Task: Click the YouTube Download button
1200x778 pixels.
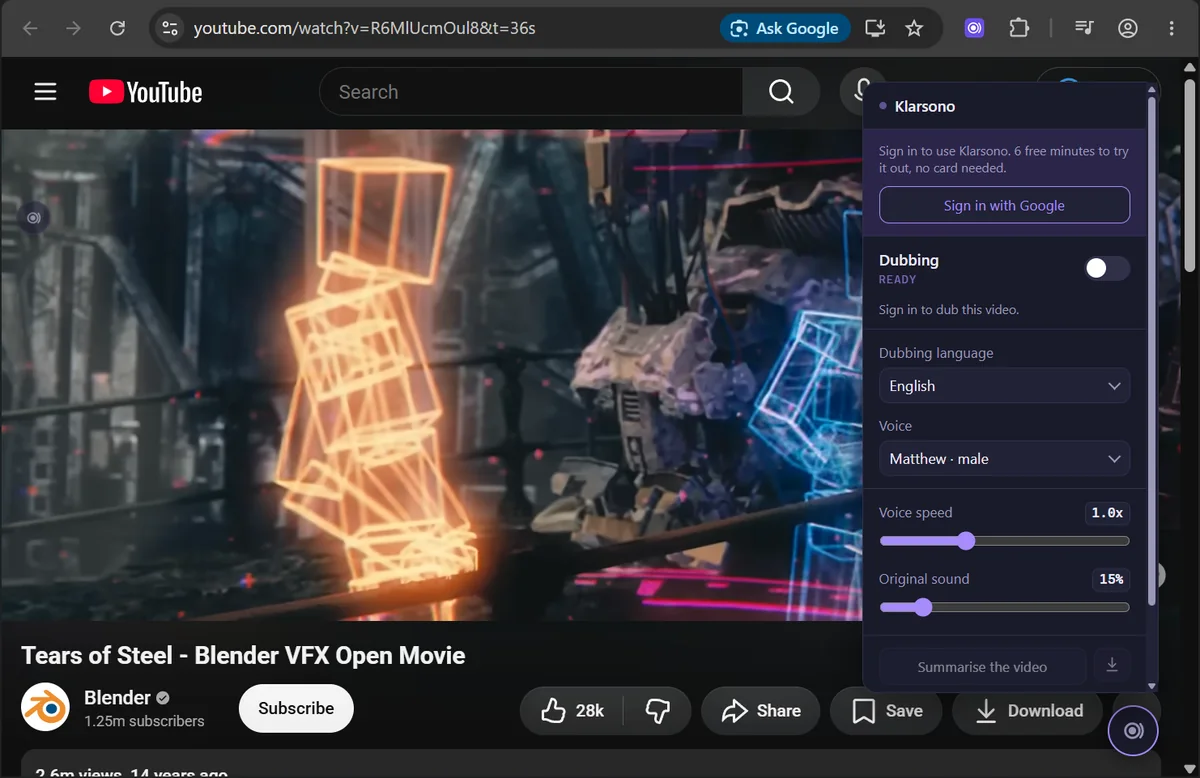Action: click(x=1028, y=711)
